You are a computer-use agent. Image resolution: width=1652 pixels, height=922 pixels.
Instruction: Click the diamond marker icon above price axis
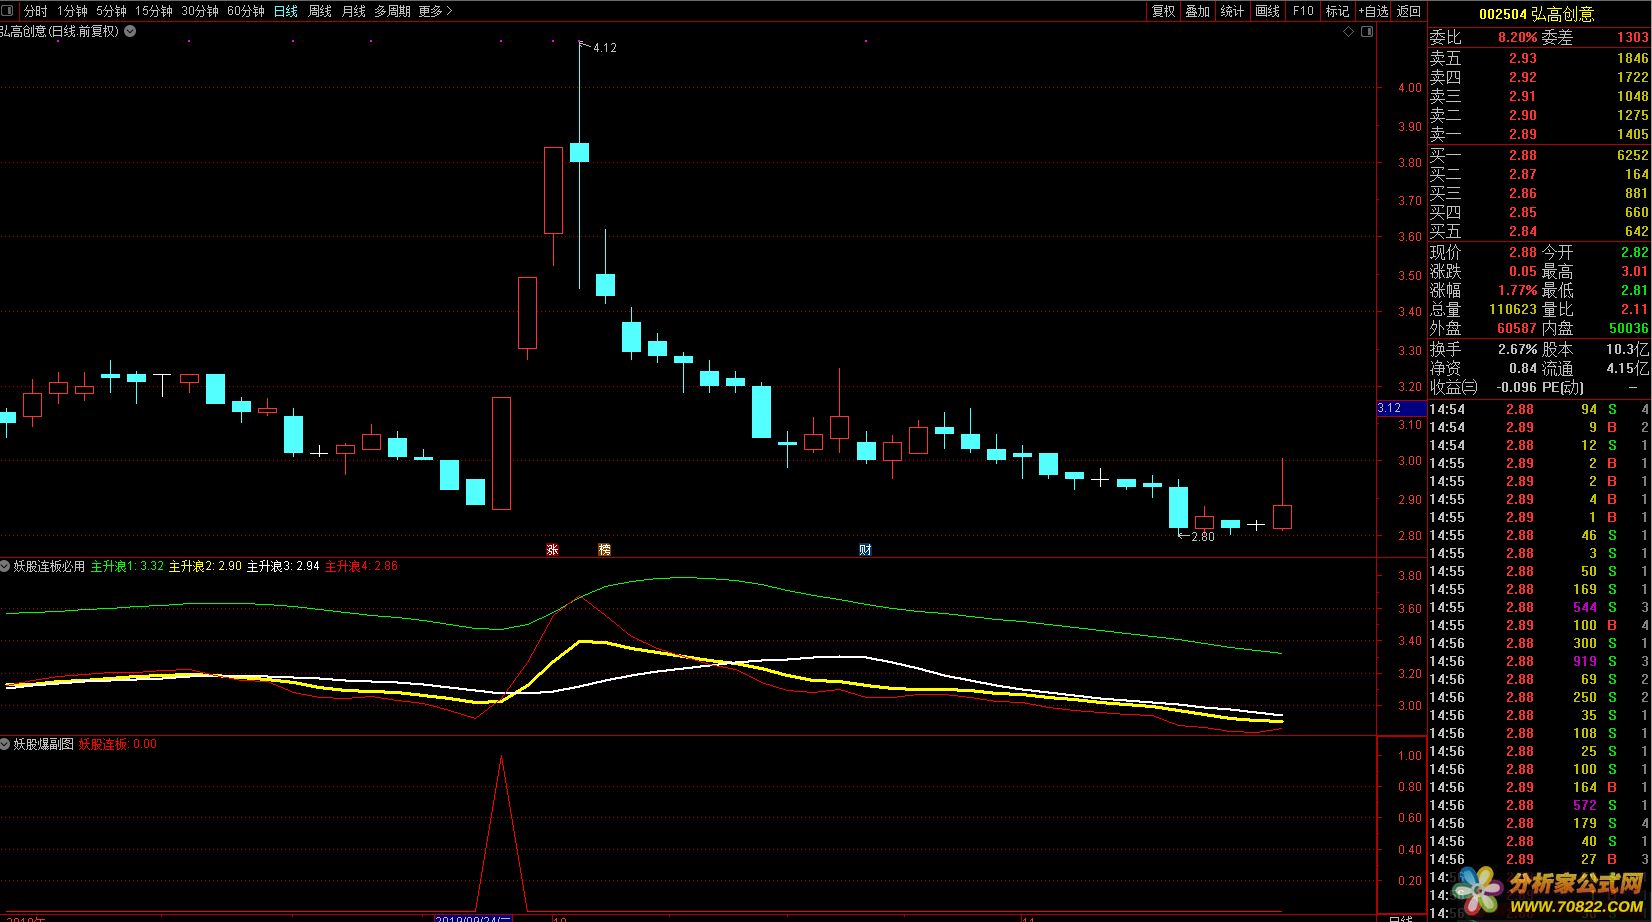point(1348,31)
